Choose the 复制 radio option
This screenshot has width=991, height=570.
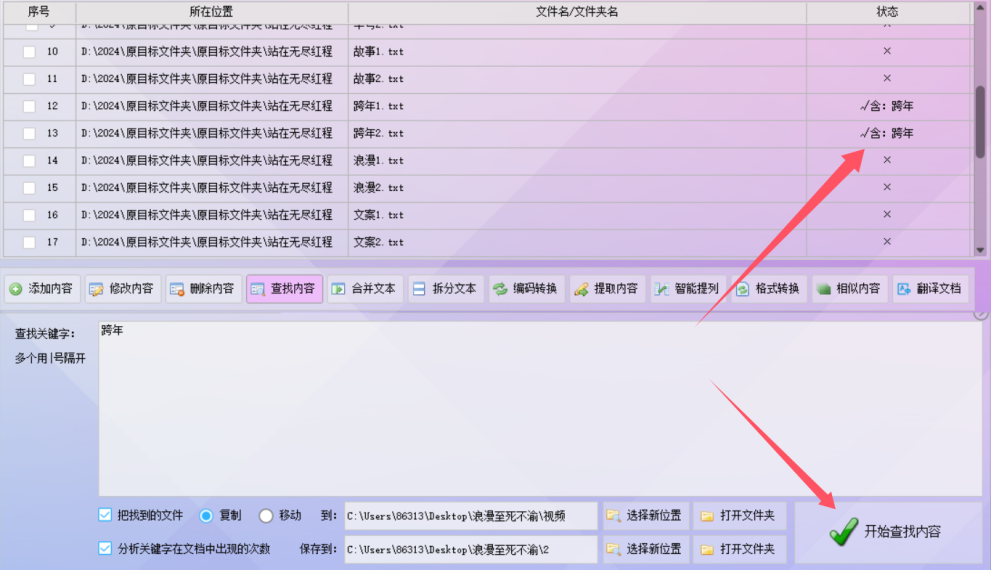click(x=206, y=516)
